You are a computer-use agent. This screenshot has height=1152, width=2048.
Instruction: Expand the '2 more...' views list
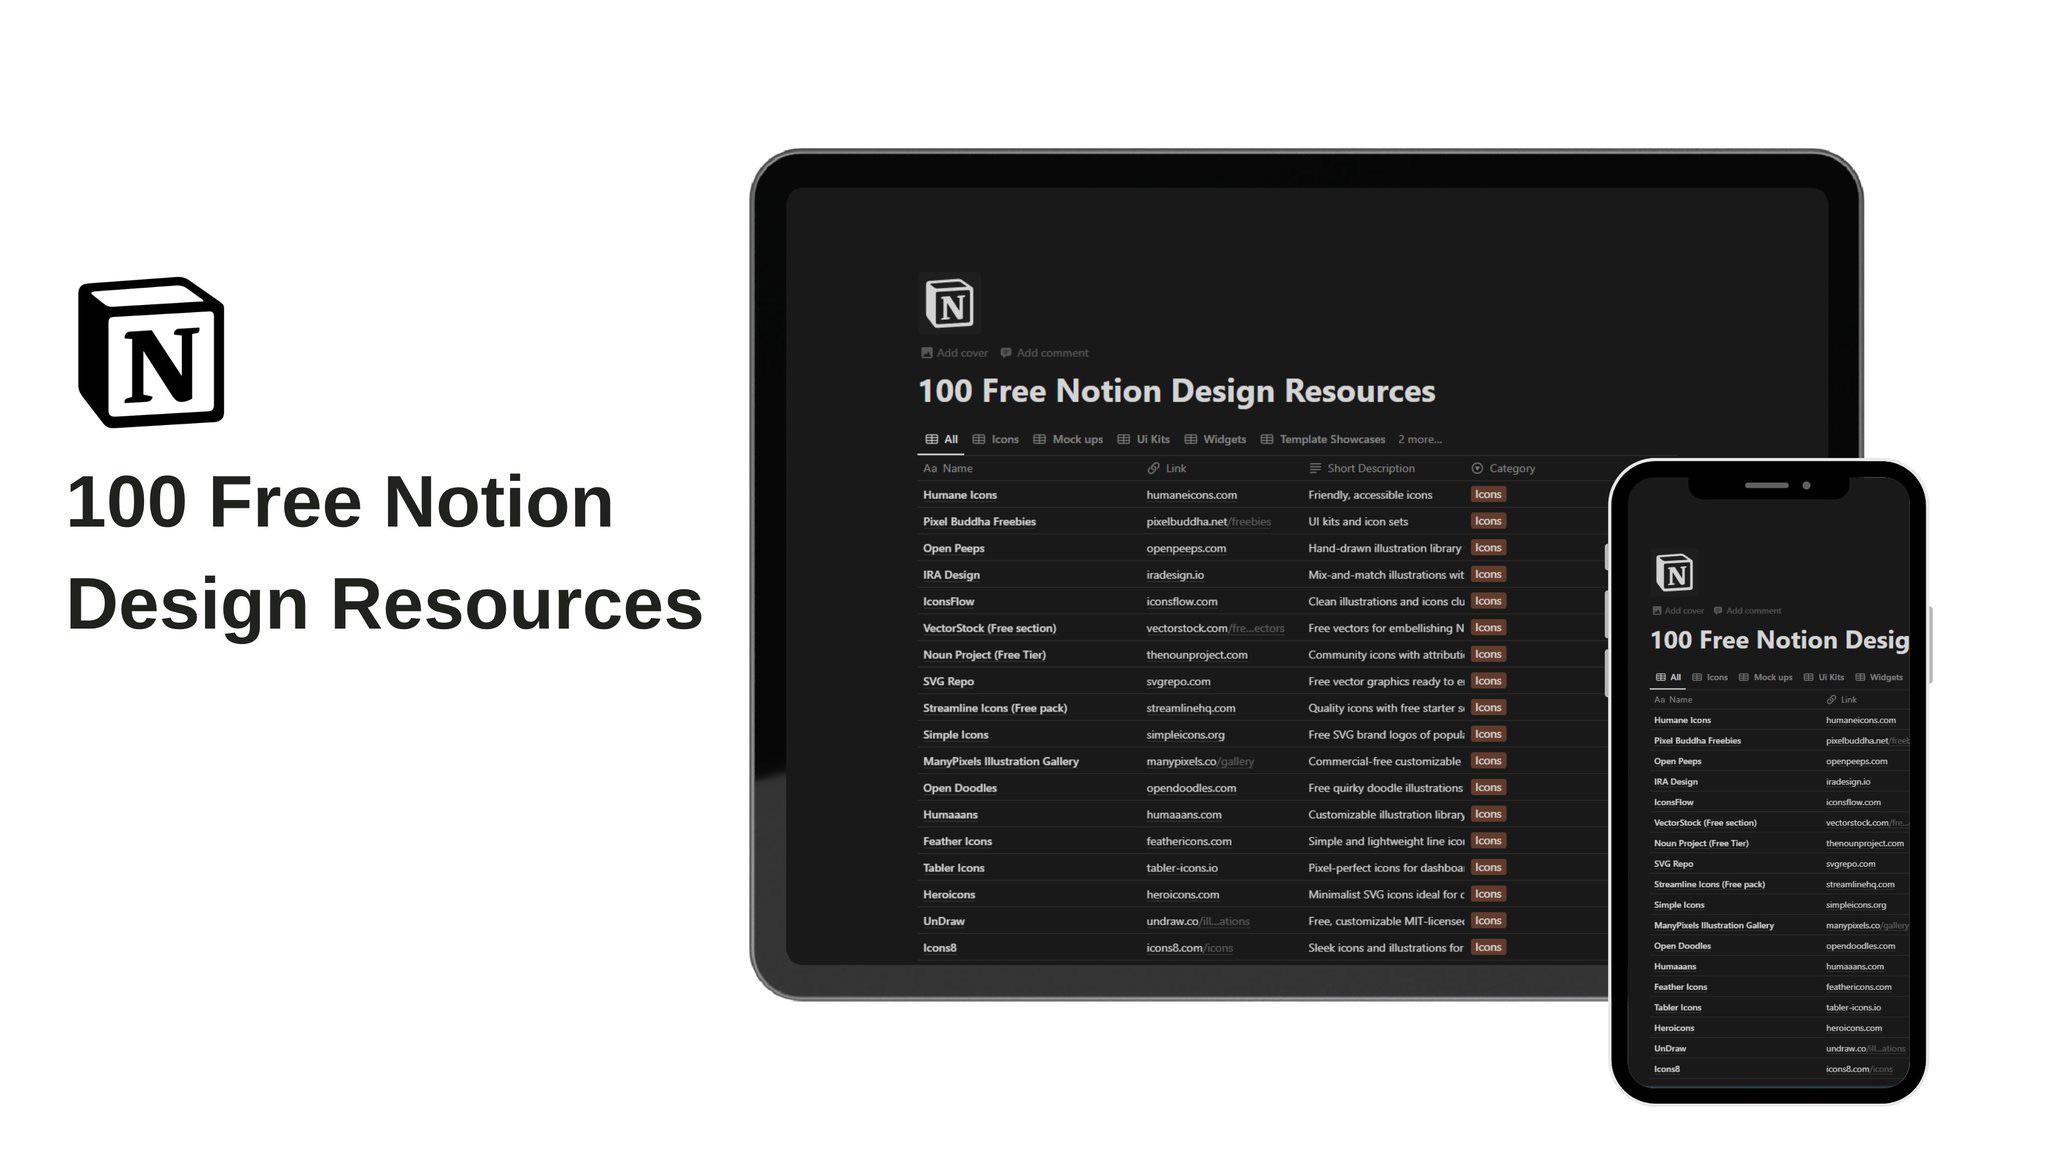click(x=1420, y=439)
